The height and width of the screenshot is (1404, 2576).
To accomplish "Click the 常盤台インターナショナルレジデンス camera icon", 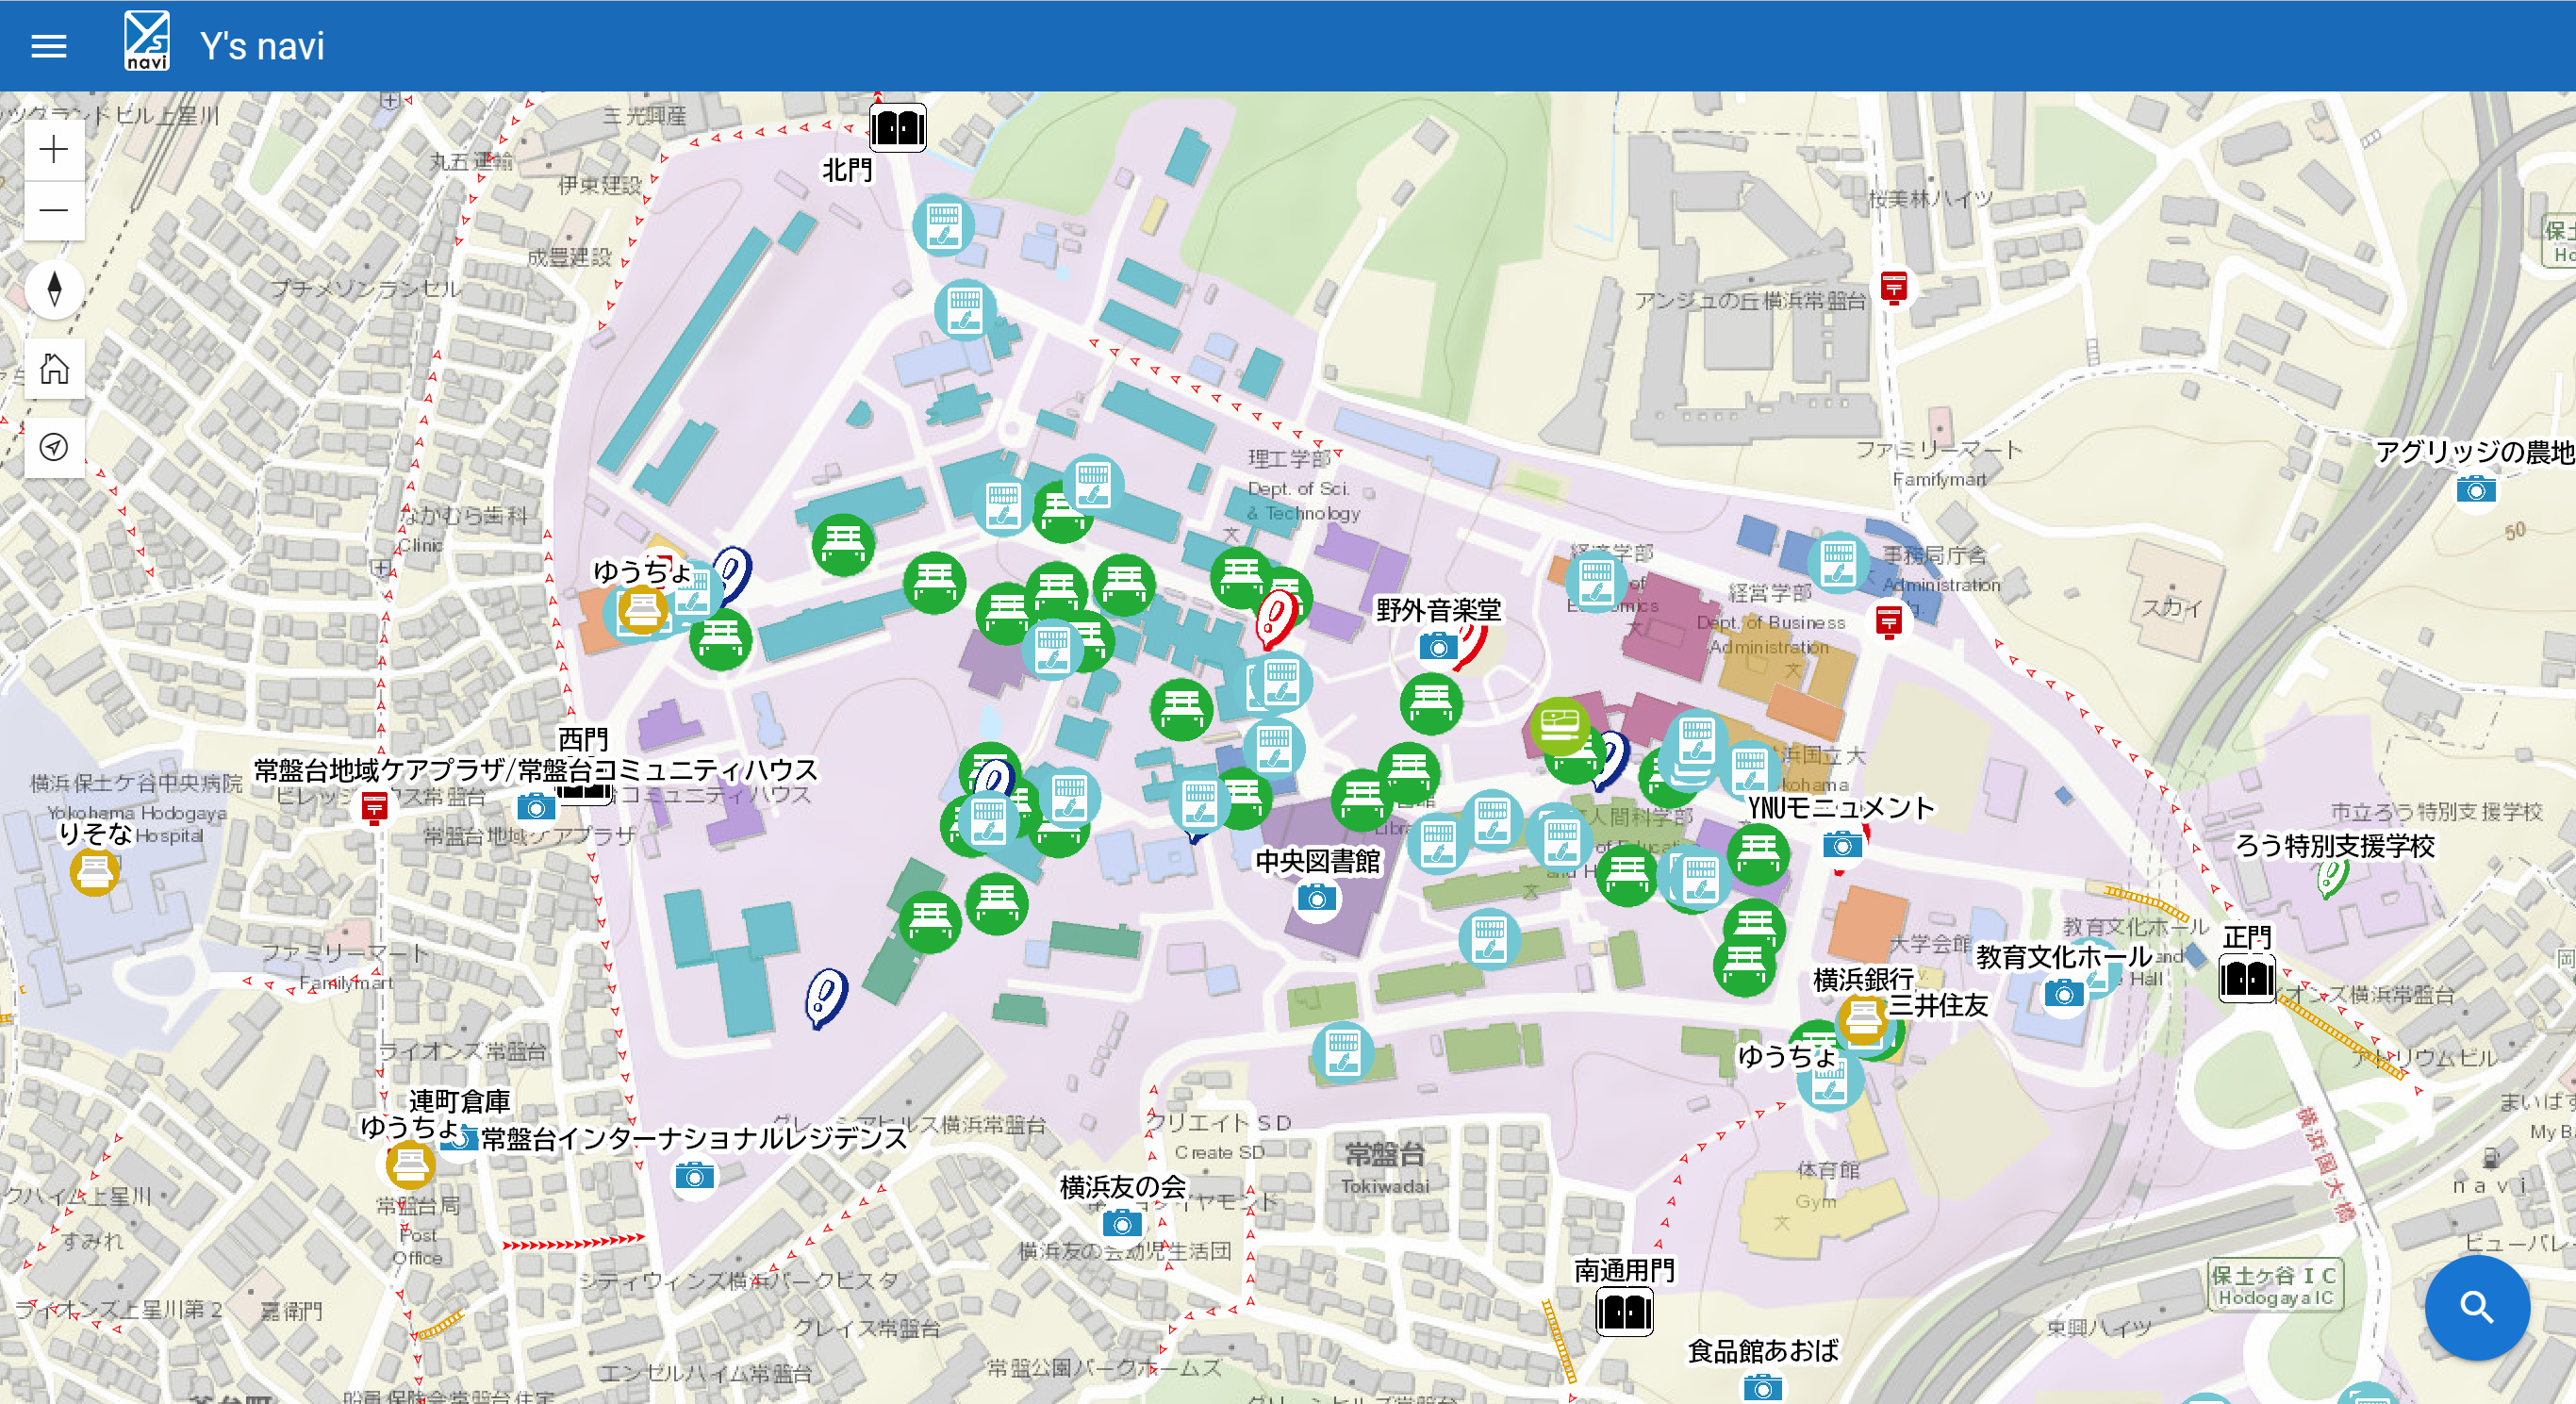I will click(694, 1175).
